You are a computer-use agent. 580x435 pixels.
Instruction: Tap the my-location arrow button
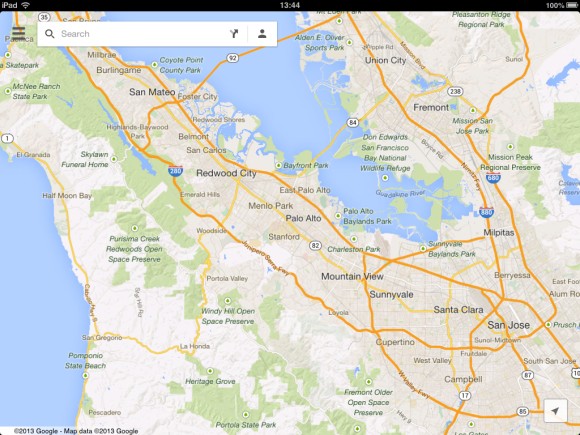pyautogui.click(x=555, y=411)
